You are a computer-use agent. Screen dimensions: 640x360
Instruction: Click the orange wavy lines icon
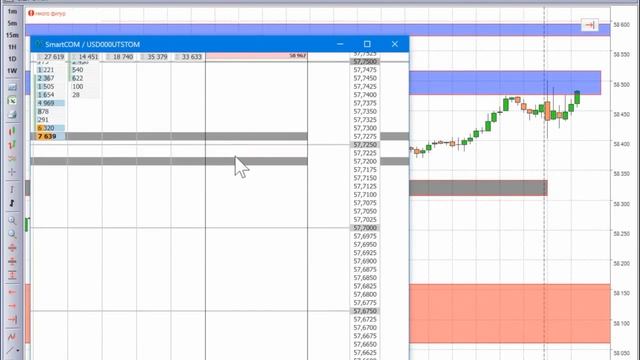tap(12, 158)
